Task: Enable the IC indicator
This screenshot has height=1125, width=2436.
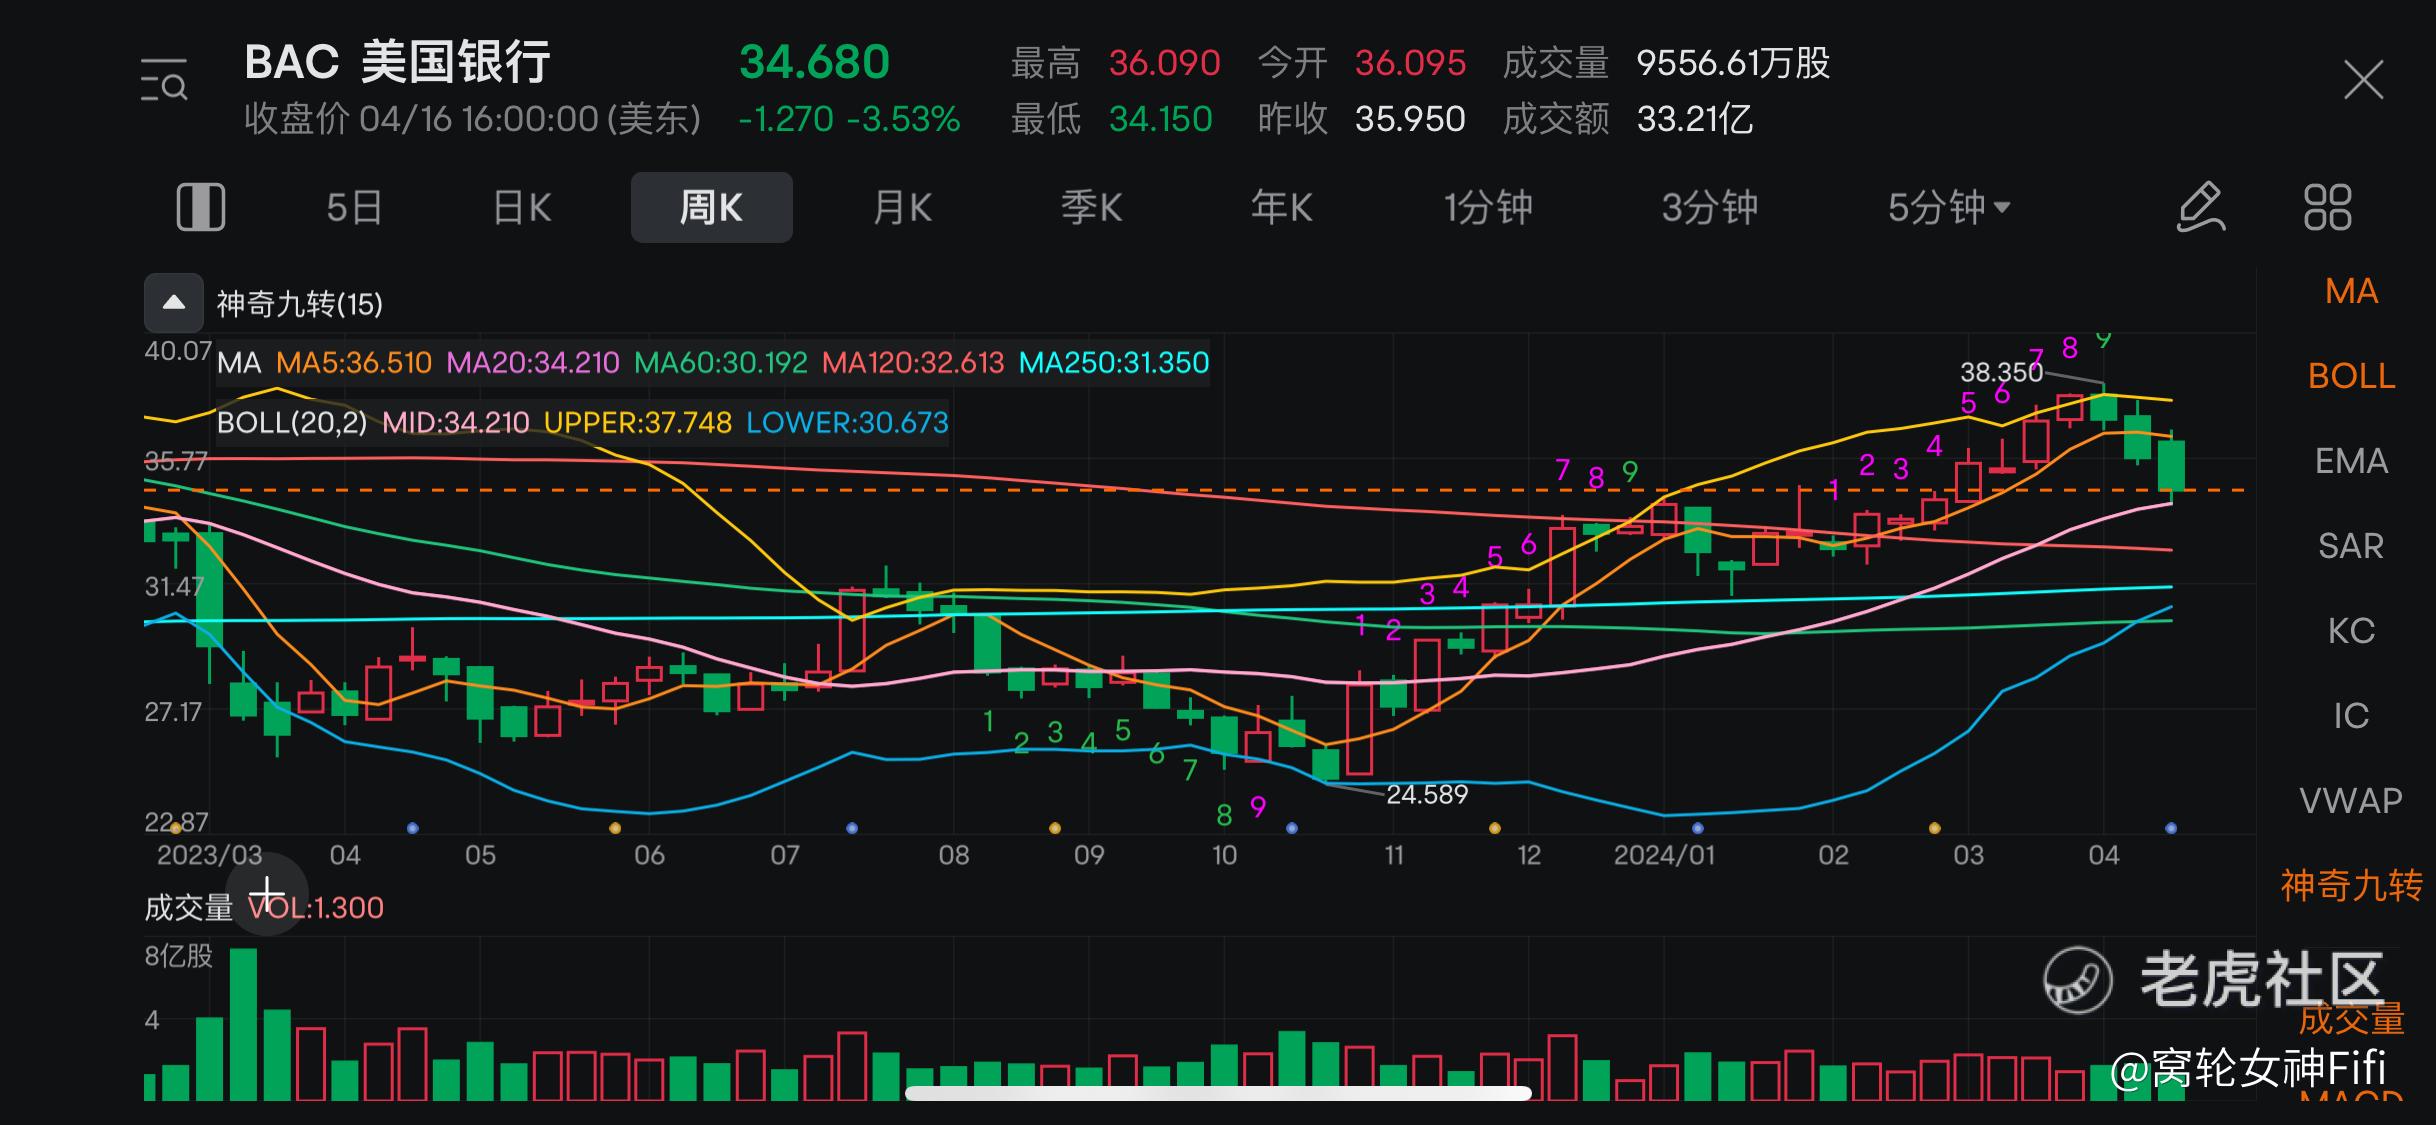Action: tap(2351, 716)
